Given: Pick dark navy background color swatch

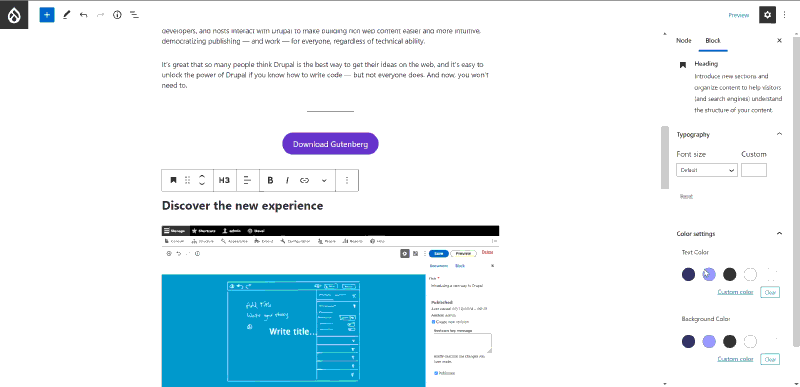Looking at the screenshot, I should pos(688,341).
